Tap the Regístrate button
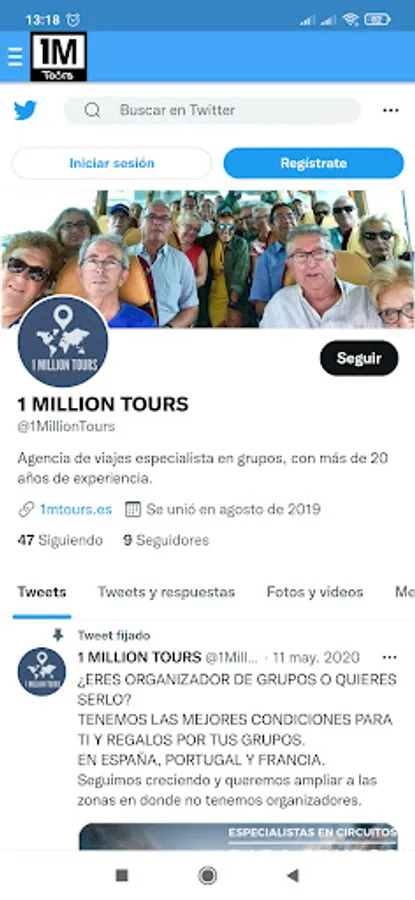Screen dimensions: 415x900 [313, 163]
